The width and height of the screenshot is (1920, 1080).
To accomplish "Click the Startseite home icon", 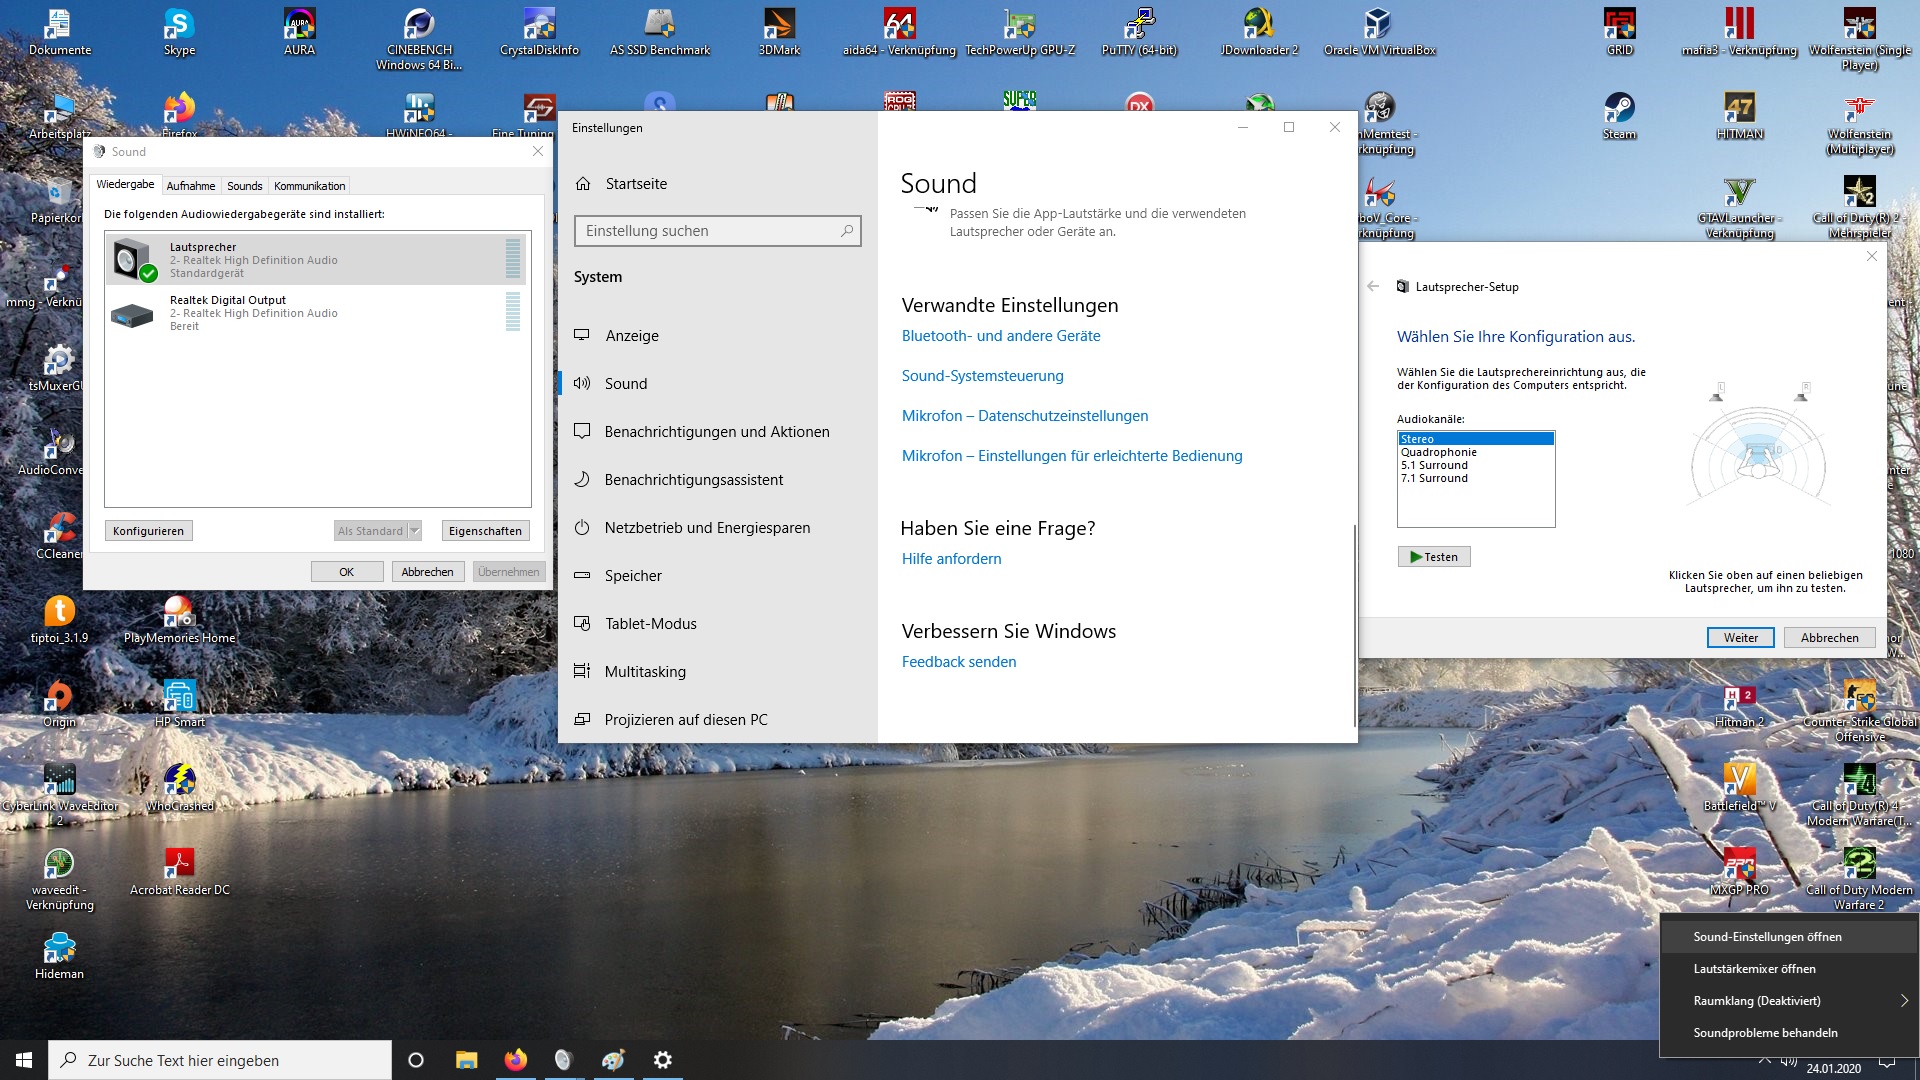I will 584,184.
